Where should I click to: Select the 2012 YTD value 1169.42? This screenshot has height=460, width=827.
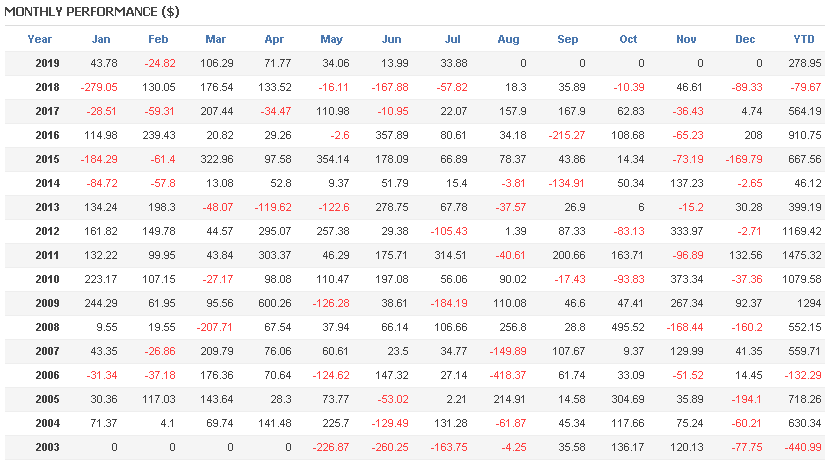[x=802, y=232]
